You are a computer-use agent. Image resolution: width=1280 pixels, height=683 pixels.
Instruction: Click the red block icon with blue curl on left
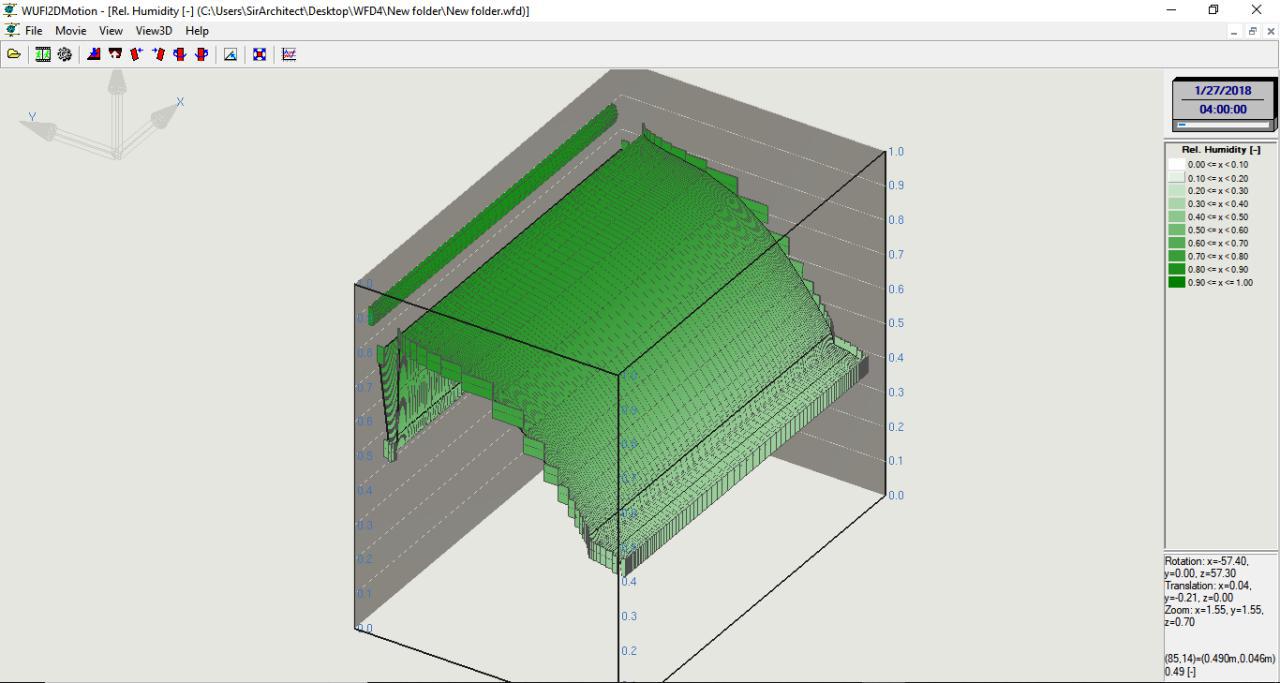tap(180, 55)
